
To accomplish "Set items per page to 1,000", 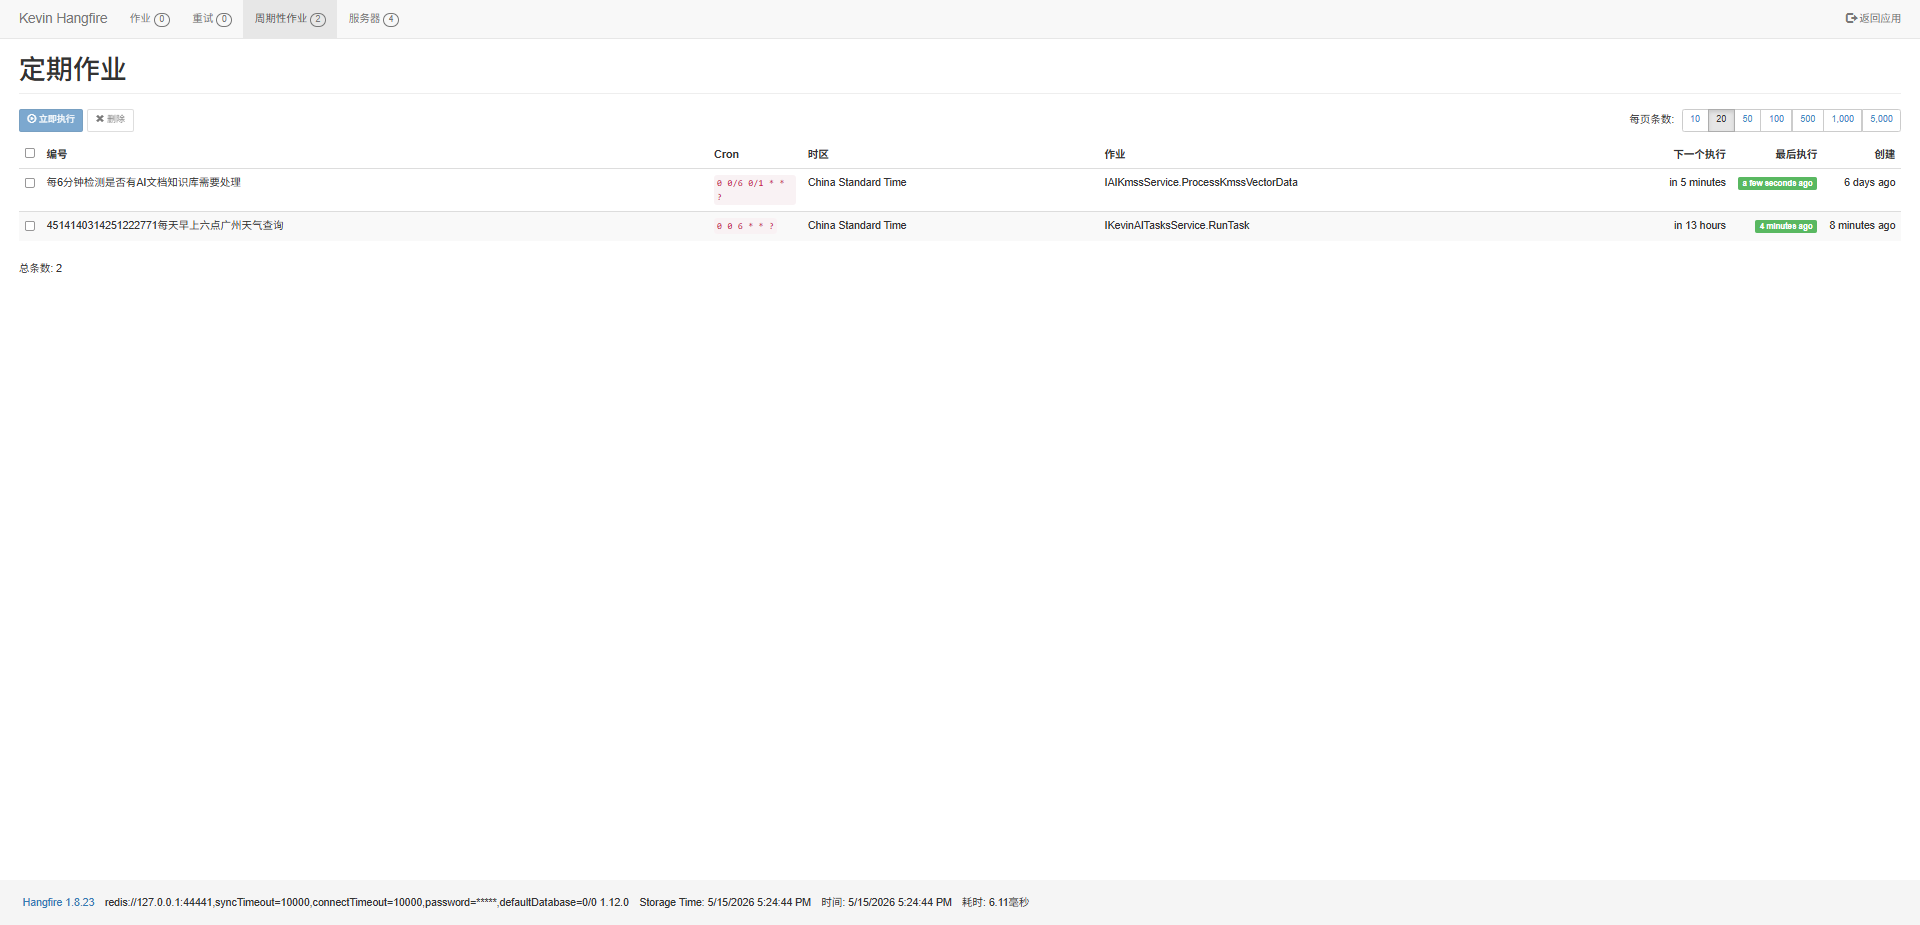I will point(1843,120).
